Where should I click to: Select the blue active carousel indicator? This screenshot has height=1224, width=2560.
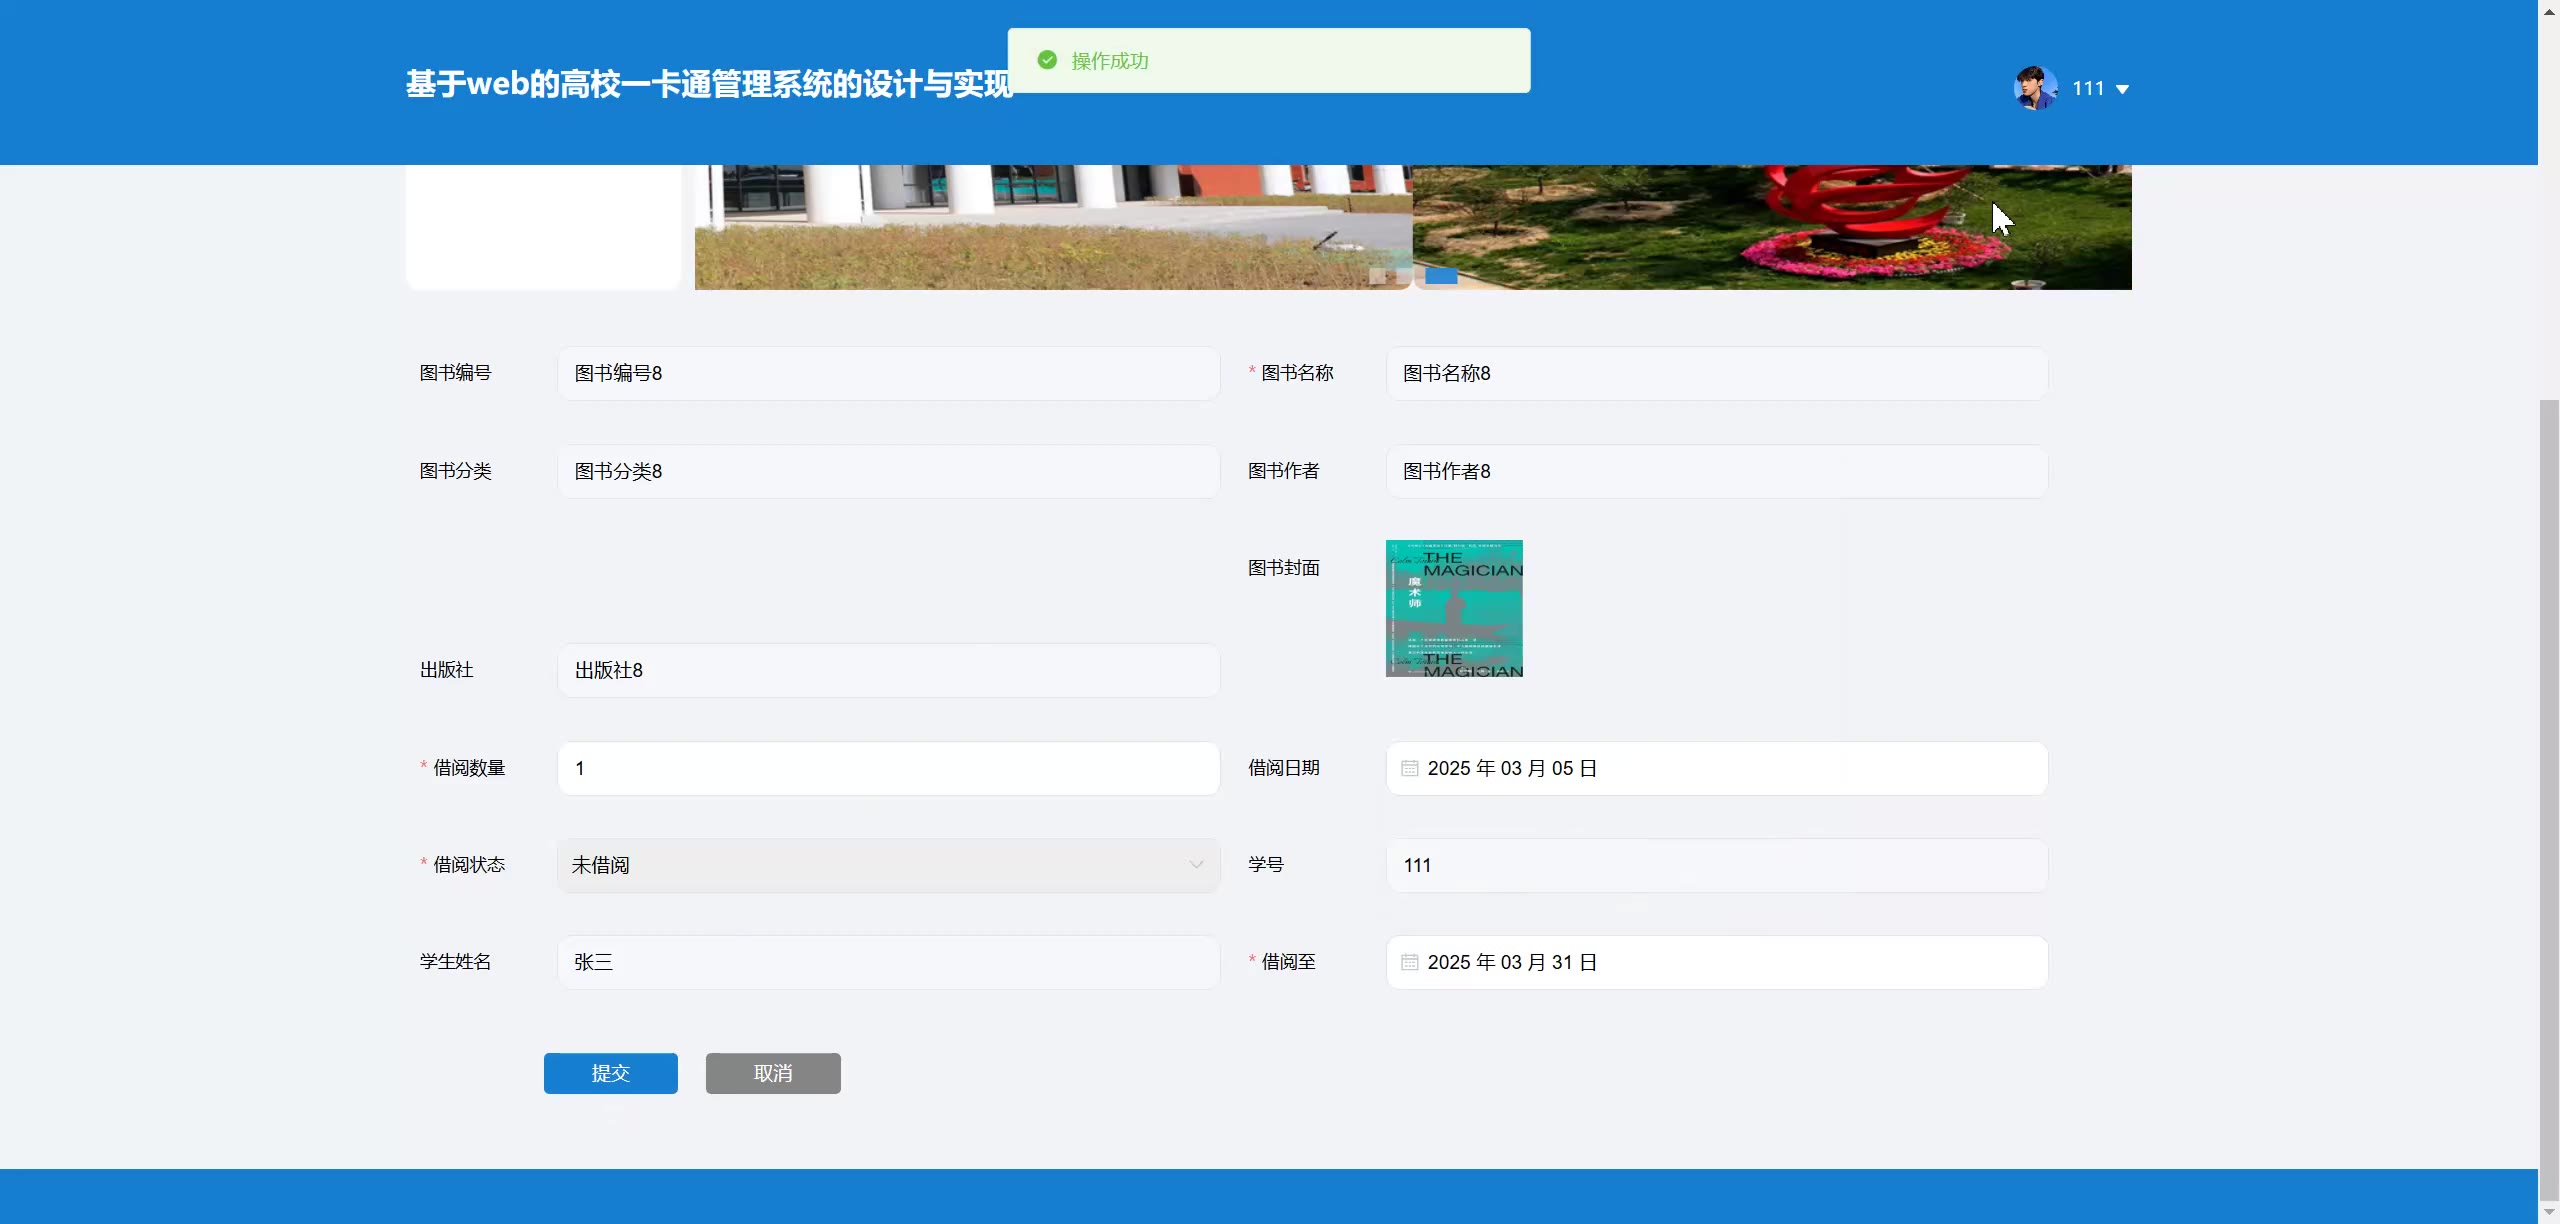1441,276
